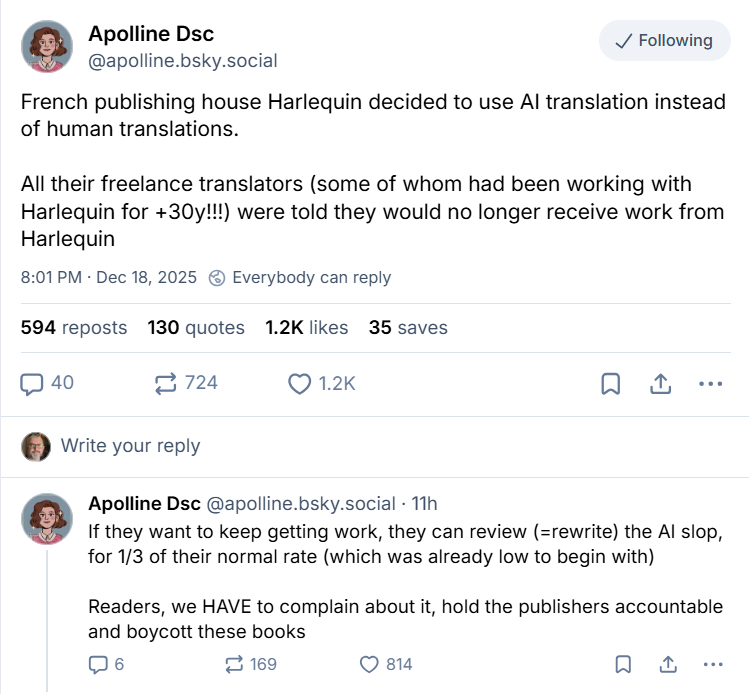Open Apolline Dsc's avatar at top
This screenshot has width=749, height=694.
[47, 47]
